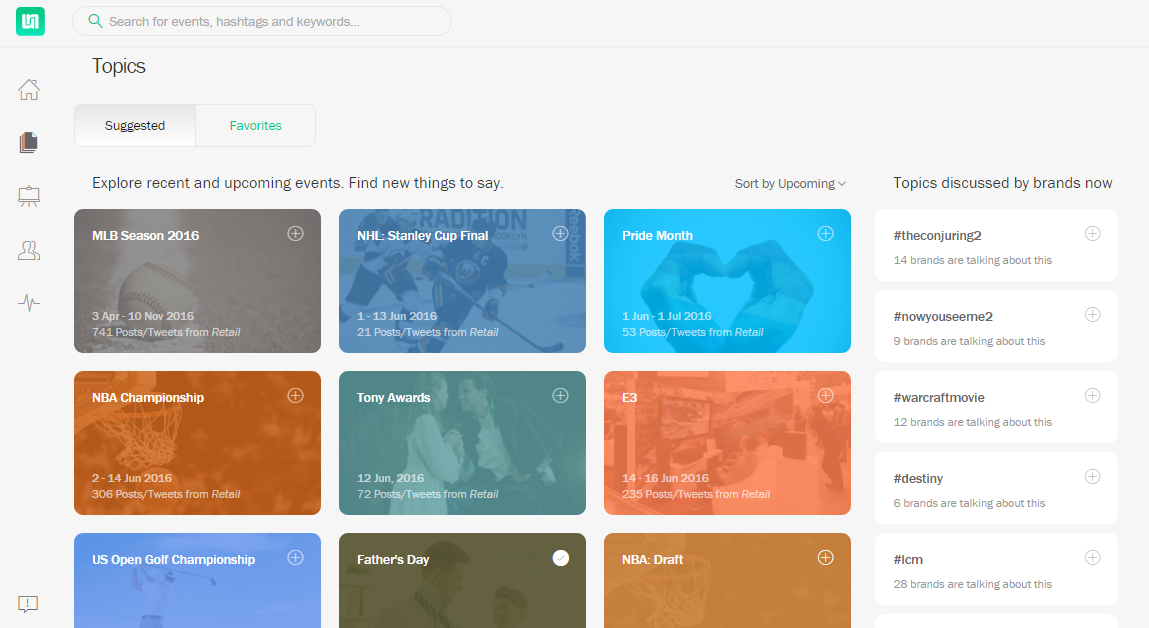Add #destiny with its plus icon

[x=1093, y=477]
